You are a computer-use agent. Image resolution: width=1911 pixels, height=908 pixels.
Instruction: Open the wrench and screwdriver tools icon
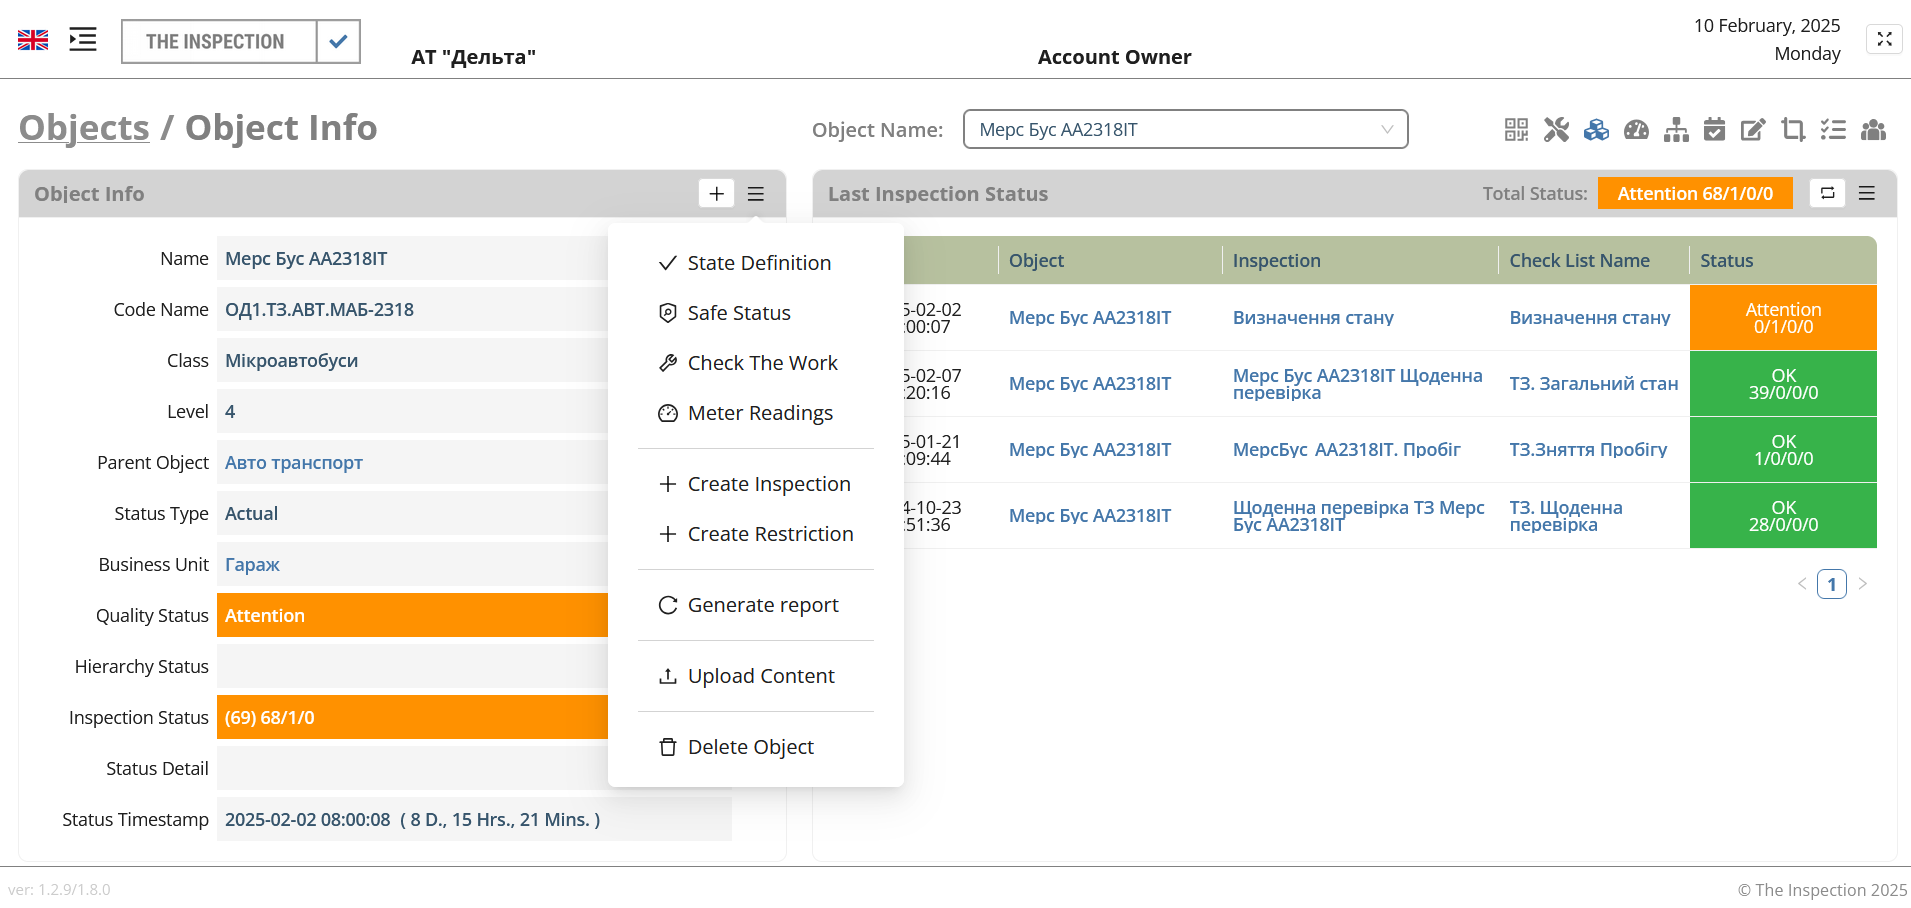coord(1556,130)
